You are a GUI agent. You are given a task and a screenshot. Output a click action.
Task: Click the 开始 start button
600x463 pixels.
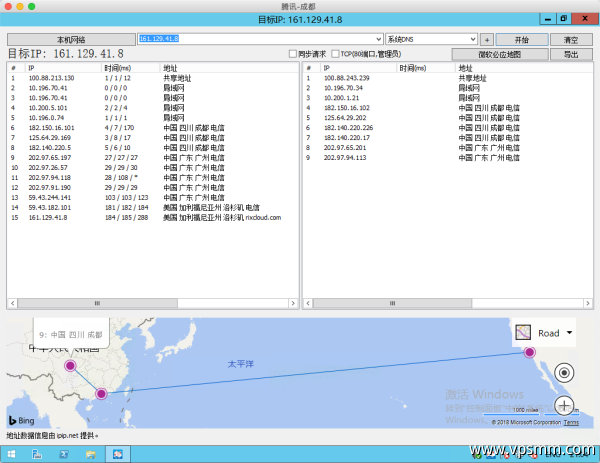(x=522, y=39)
